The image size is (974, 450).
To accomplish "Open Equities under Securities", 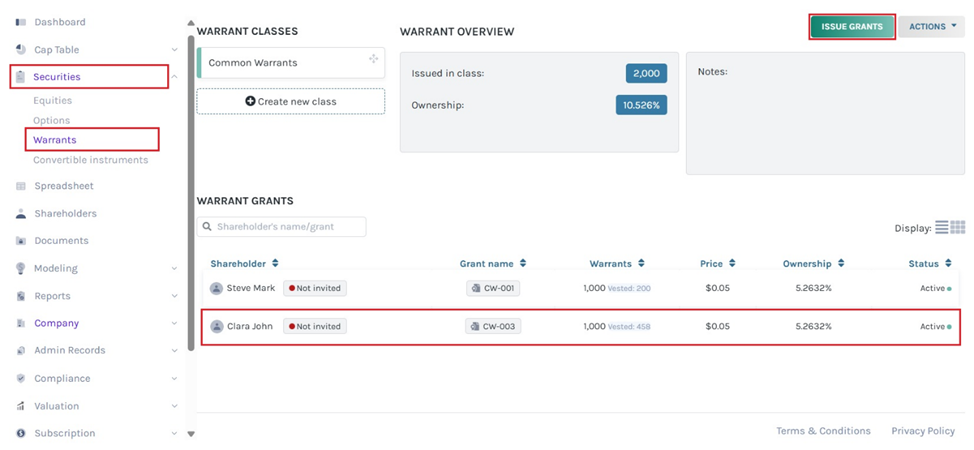I will click(x=52, y=101).
